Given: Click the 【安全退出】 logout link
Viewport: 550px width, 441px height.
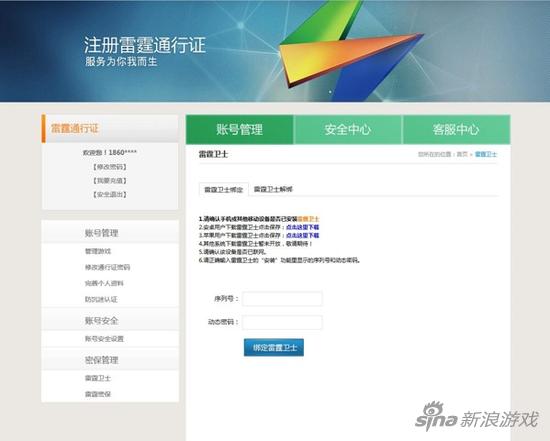Looking at the screenshot, I should tap(110, 194).
